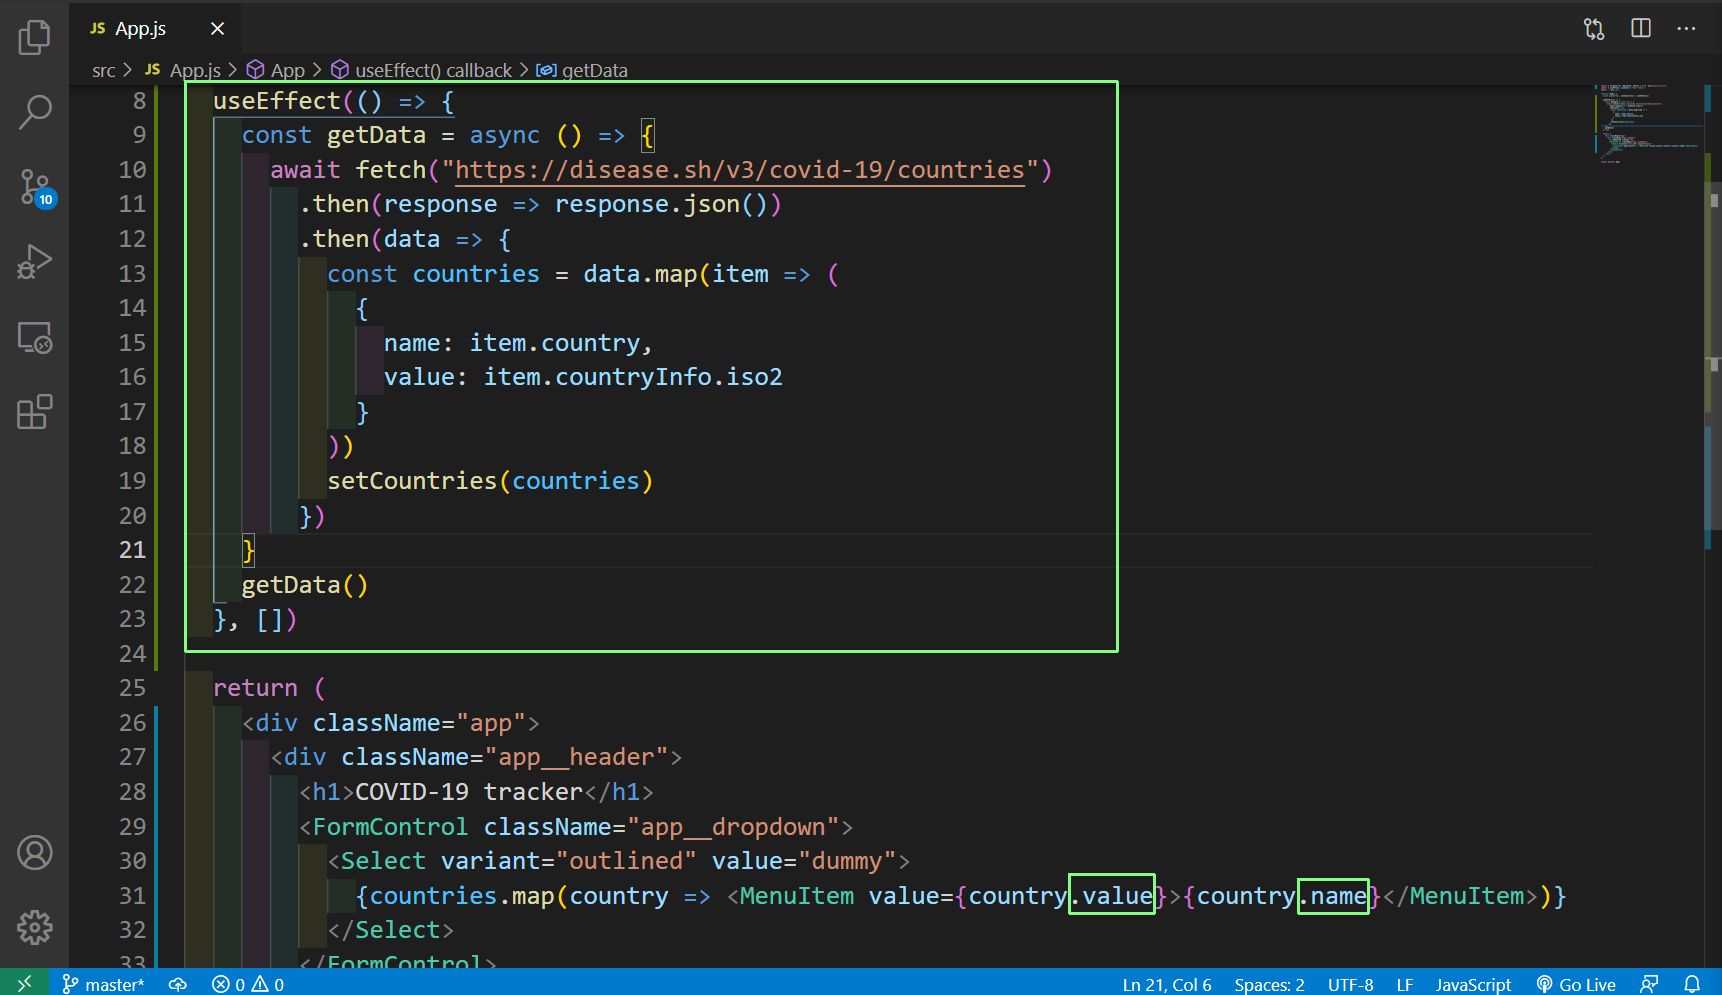Open the remote window status bar button

[24, 983]
